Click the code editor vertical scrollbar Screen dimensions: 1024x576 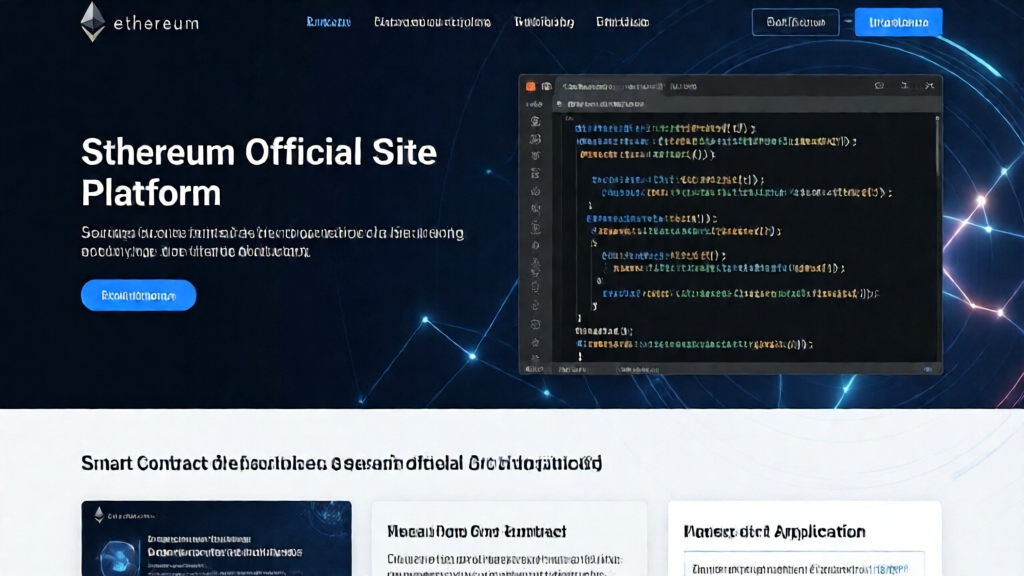pyautogui.click(x=937, y=147)
